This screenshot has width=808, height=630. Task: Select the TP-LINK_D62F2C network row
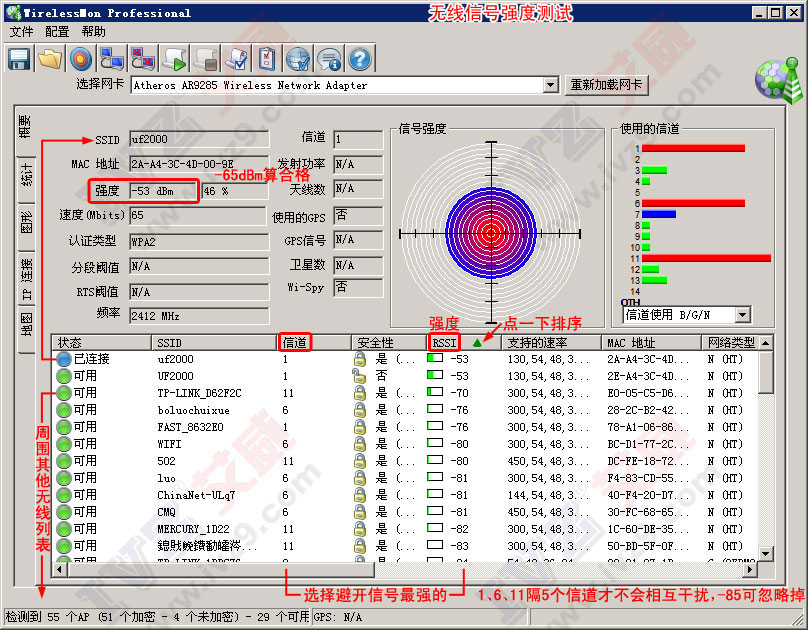click(x=198, y=393)
